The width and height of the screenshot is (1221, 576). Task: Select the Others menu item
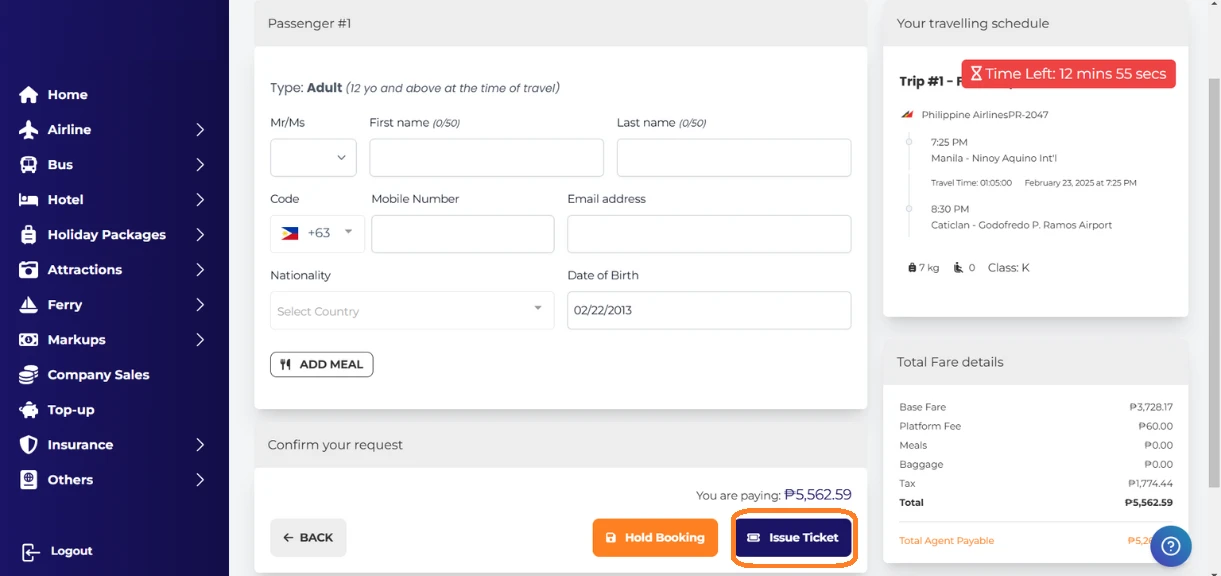pyautogui.click(x=70, y=480)
